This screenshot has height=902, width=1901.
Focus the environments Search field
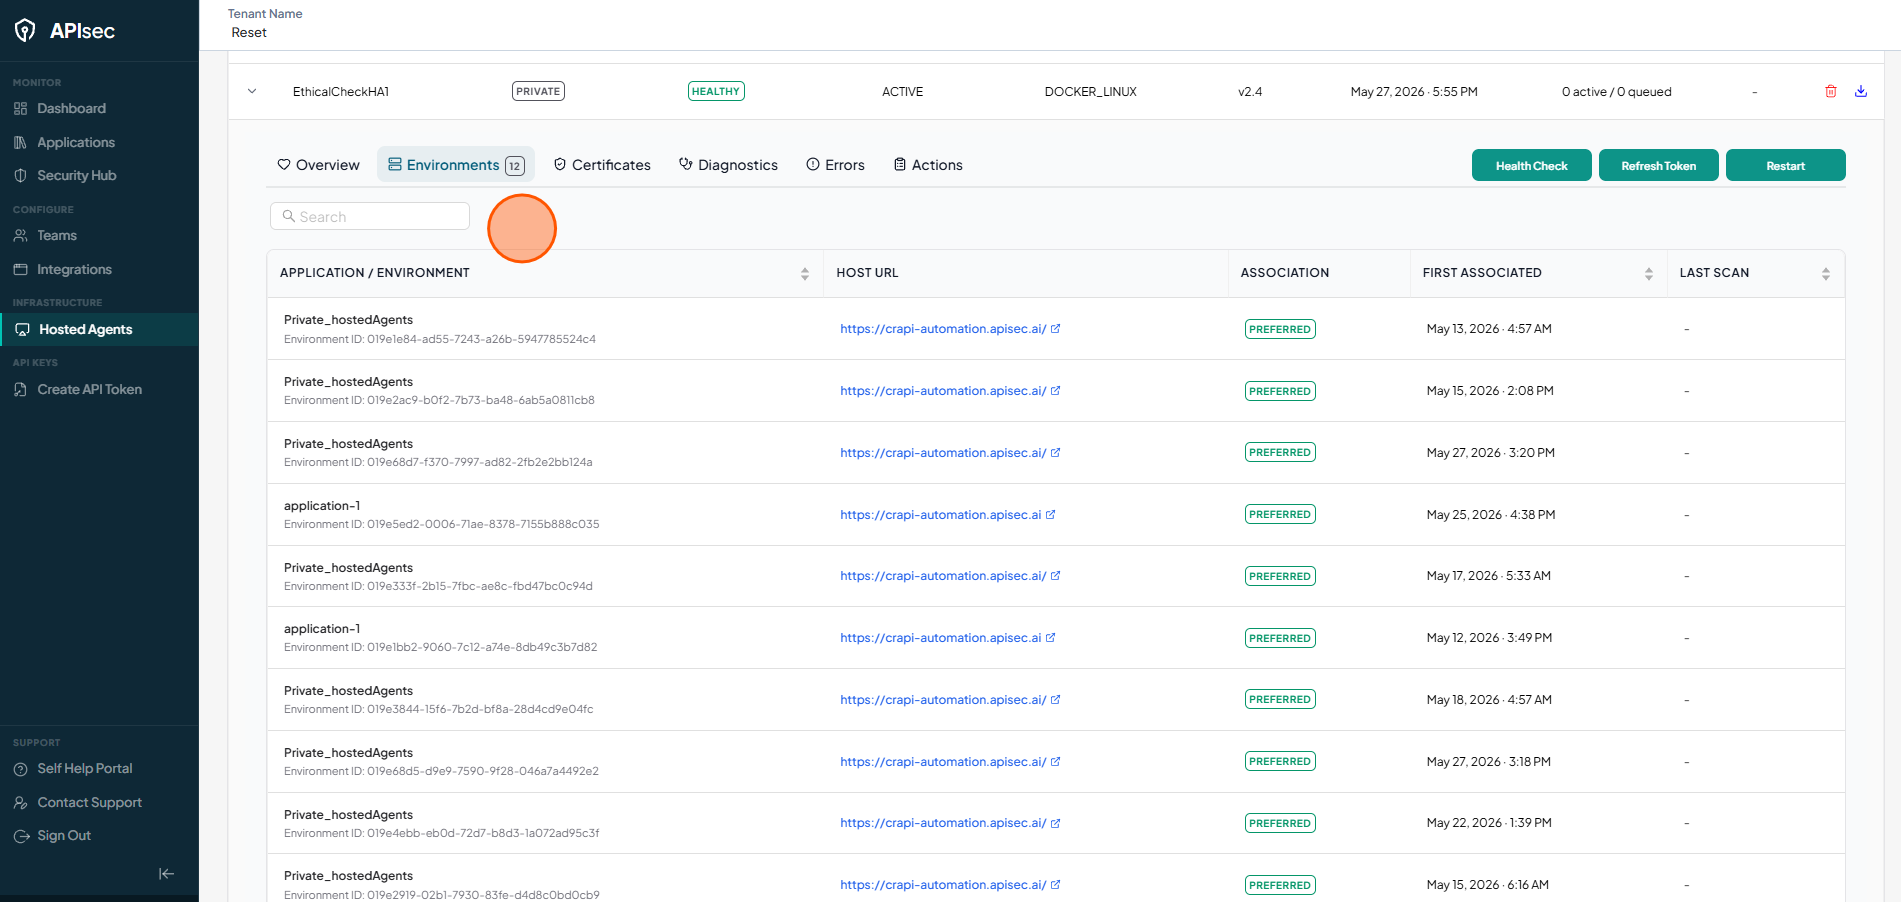(370, 216)
